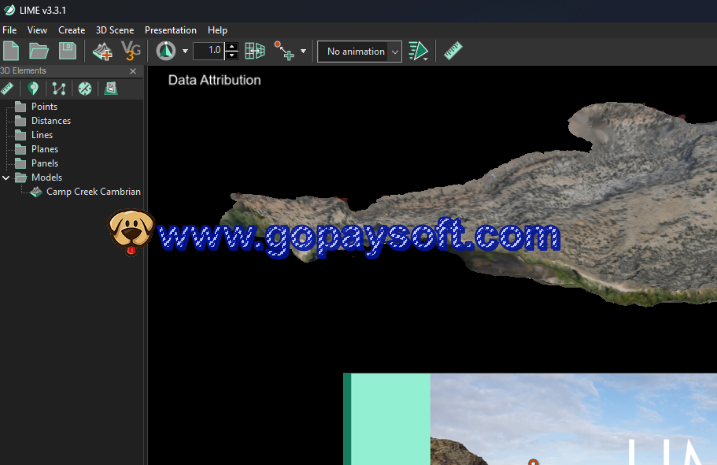
Task: Click the panel icon in 3D Elements
Action: point(110,89)
